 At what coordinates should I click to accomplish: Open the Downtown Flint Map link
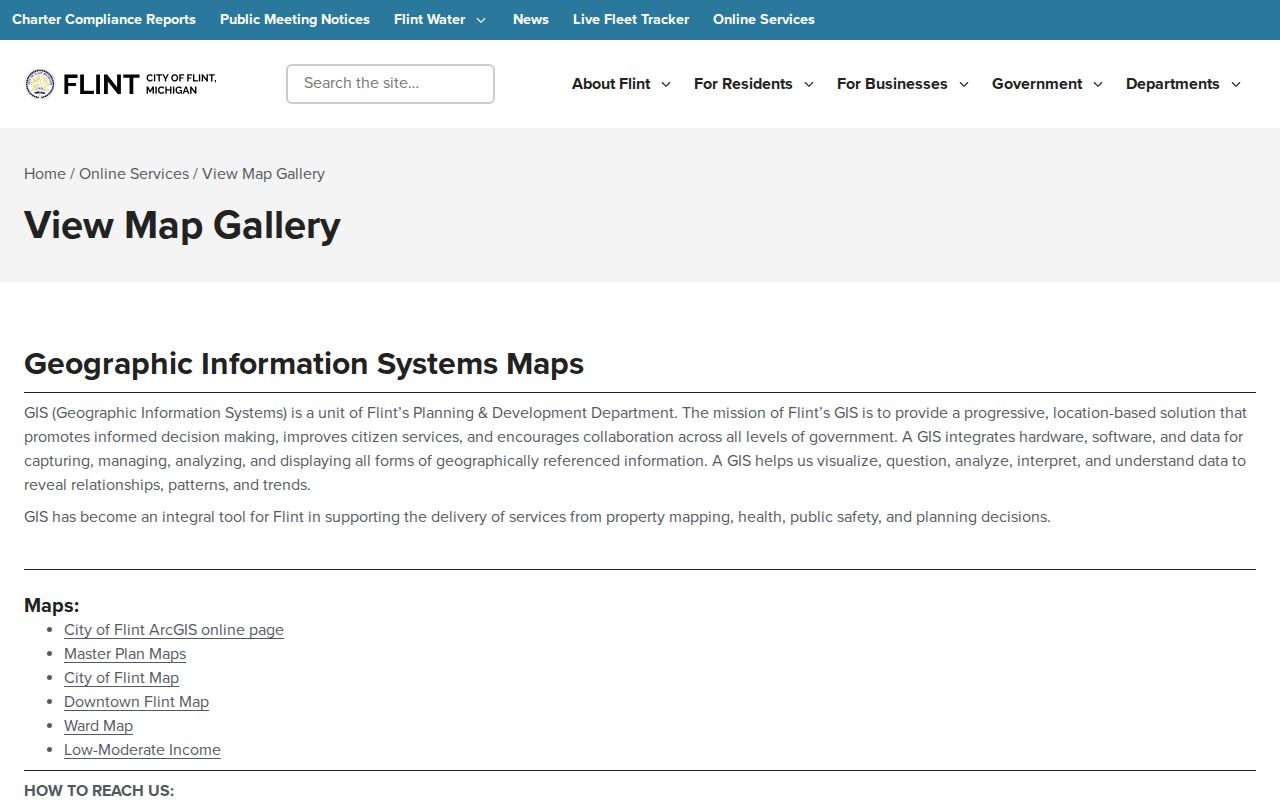pyautogui.click(x=136, y=702)
